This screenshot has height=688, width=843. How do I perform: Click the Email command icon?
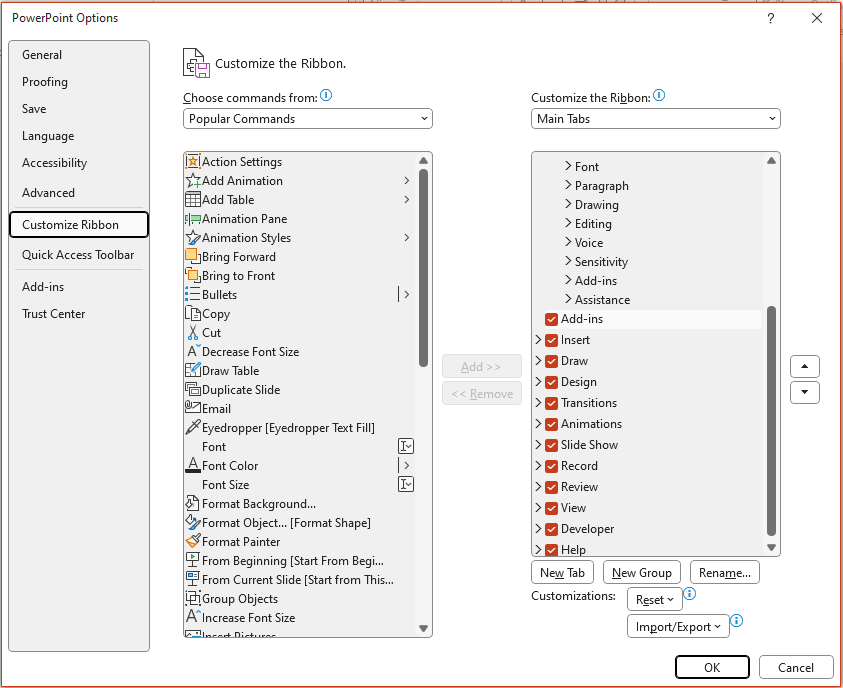click(192, 407)
